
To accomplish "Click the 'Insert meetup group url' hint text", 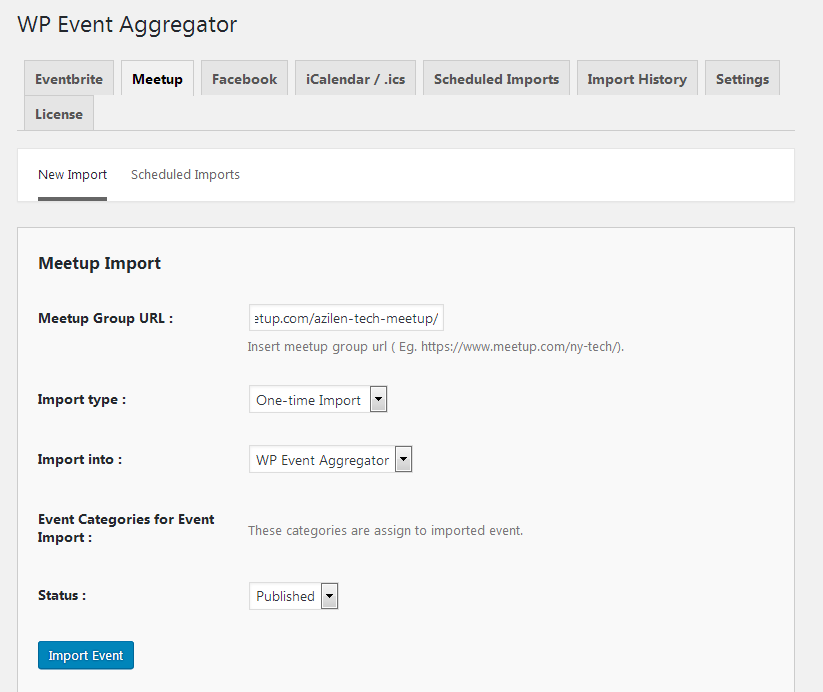I will 436,347.
